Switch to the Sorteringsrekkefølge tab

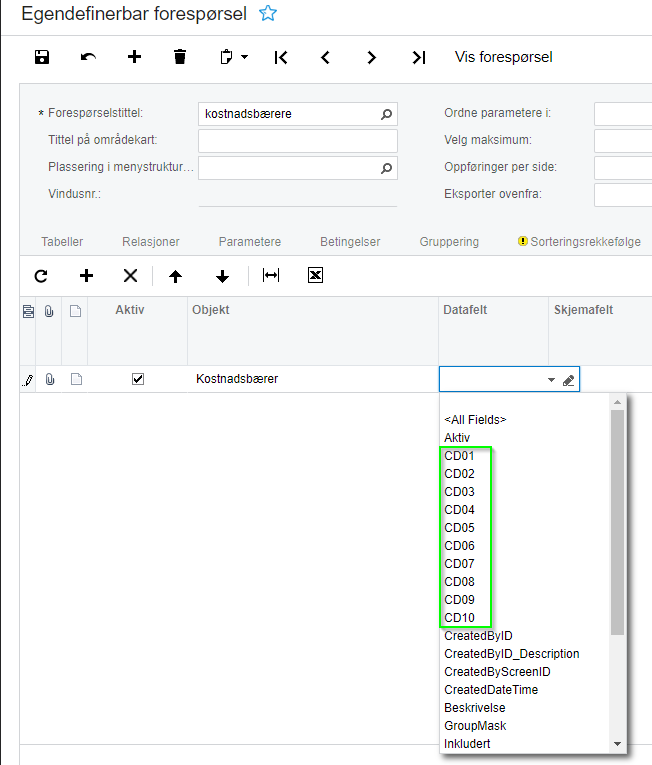coord(579,242)
